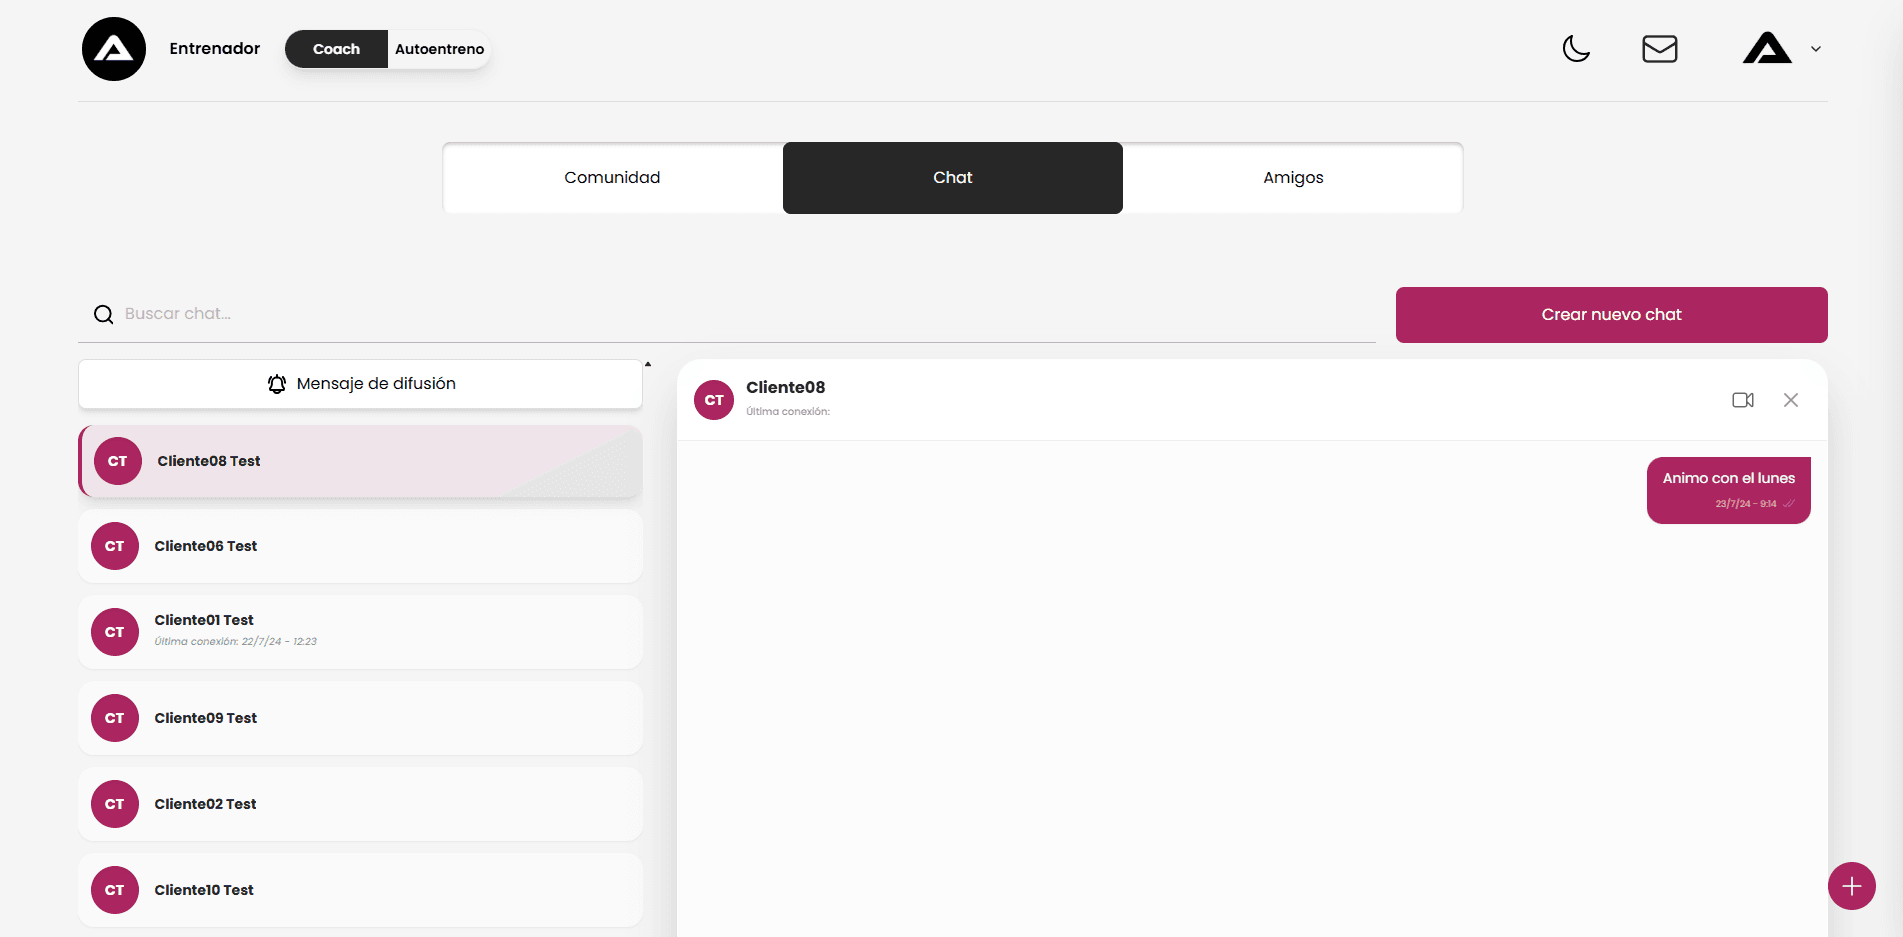Switch to Coach mode

pos(336,49)
